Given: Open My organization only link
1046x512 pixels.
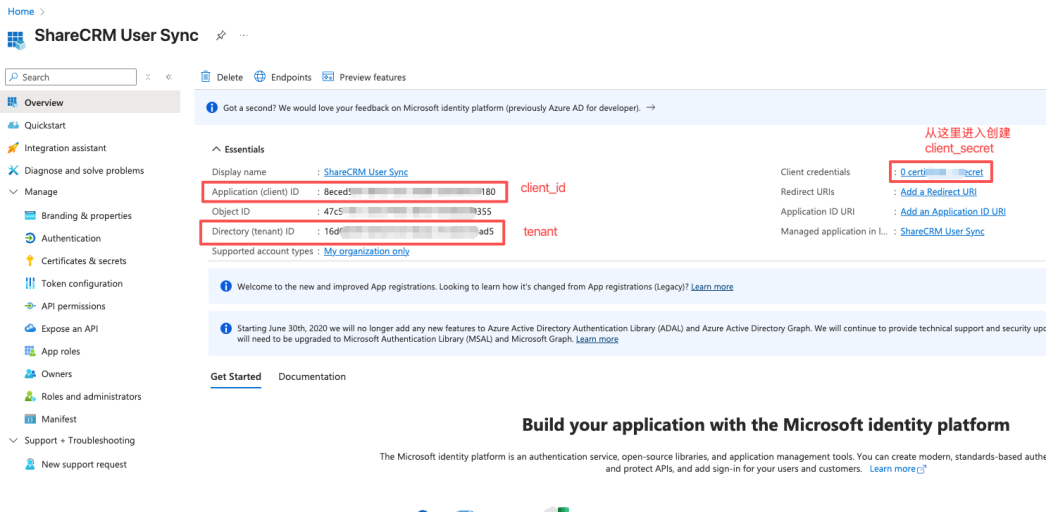Looking at the screenshot, I should tap(366, 251).
